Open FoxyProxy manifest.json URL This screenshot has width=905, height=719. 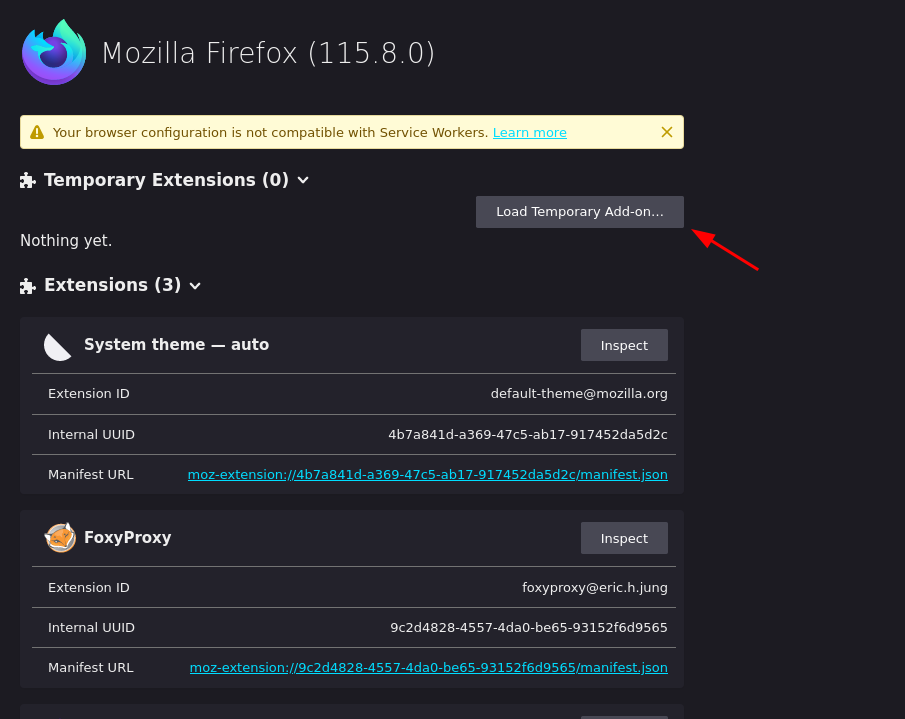point(428,668)
